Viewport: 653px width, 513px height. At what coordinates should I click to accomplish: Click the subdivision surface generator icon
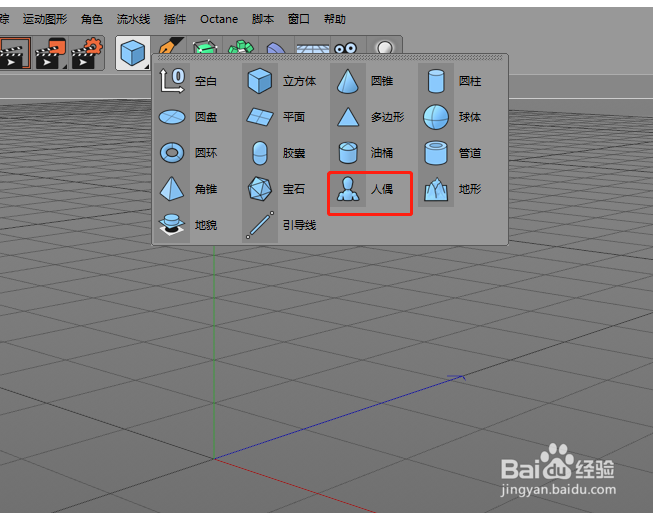tap(205, 47)
